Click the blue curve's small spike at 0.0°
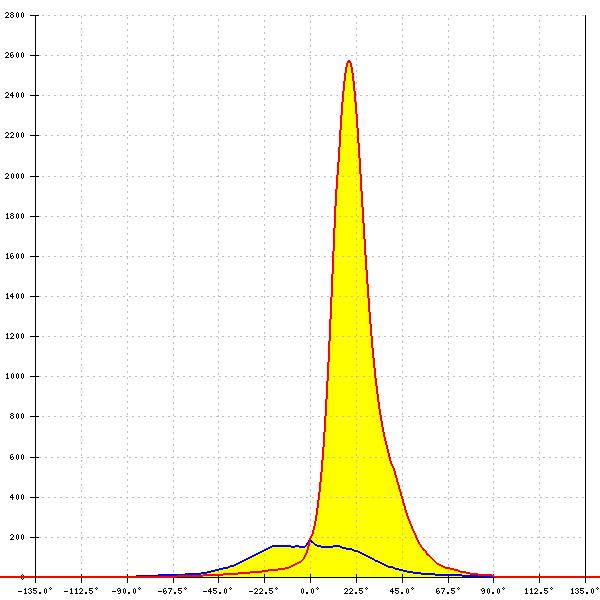The height and width of the screenshot is (600, 600). click(x=310, y=541)
